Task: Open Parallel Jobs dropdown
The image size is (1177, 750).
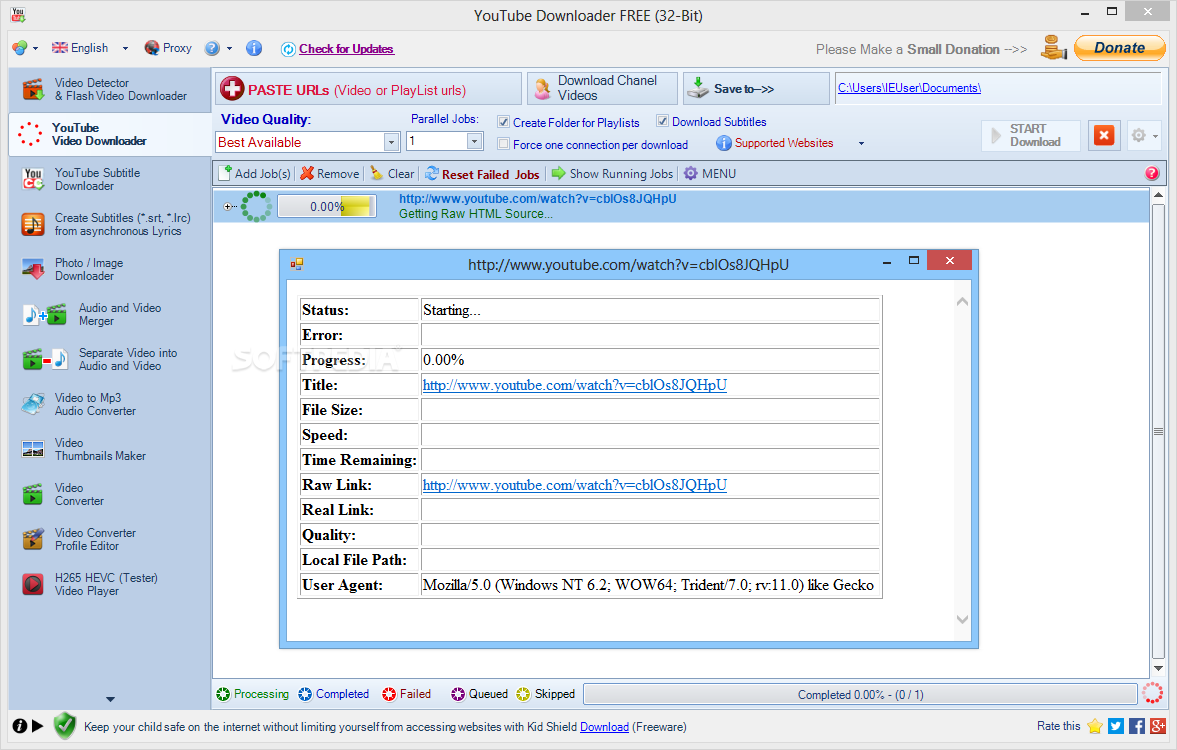Action: (x=474, y=141)
